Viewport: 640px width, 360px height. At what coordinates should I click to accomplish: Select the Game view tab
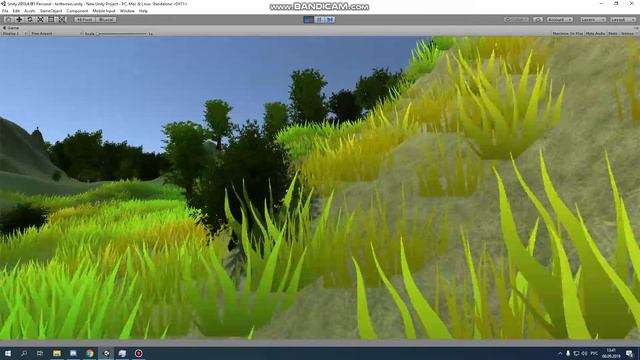11,28
